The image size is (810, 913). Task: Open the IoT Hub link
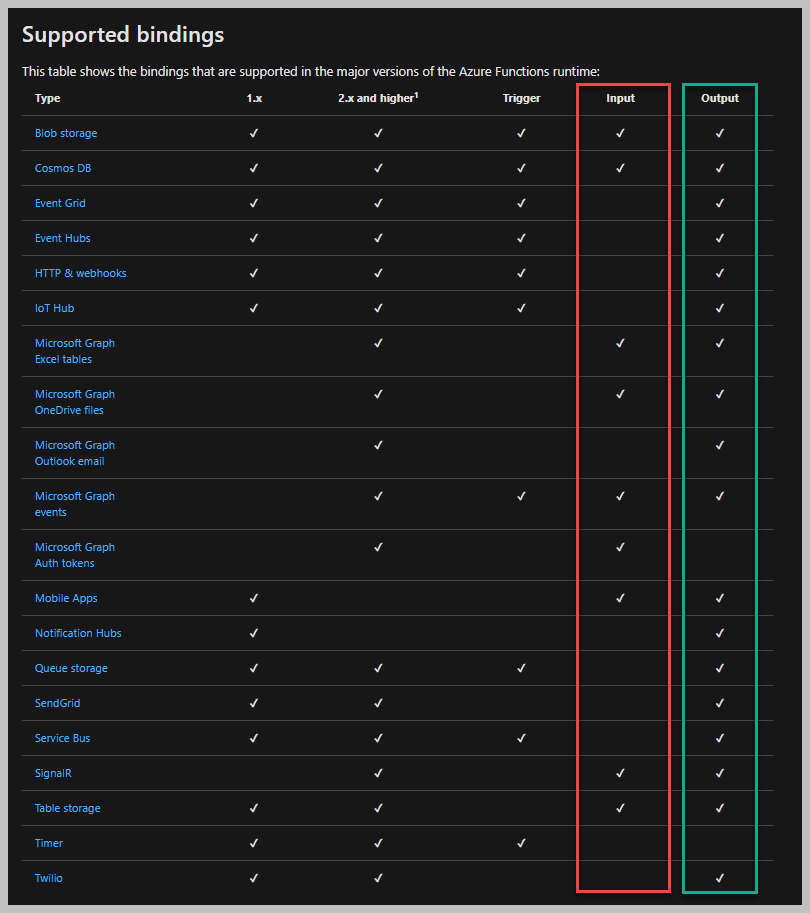point(54,308)
